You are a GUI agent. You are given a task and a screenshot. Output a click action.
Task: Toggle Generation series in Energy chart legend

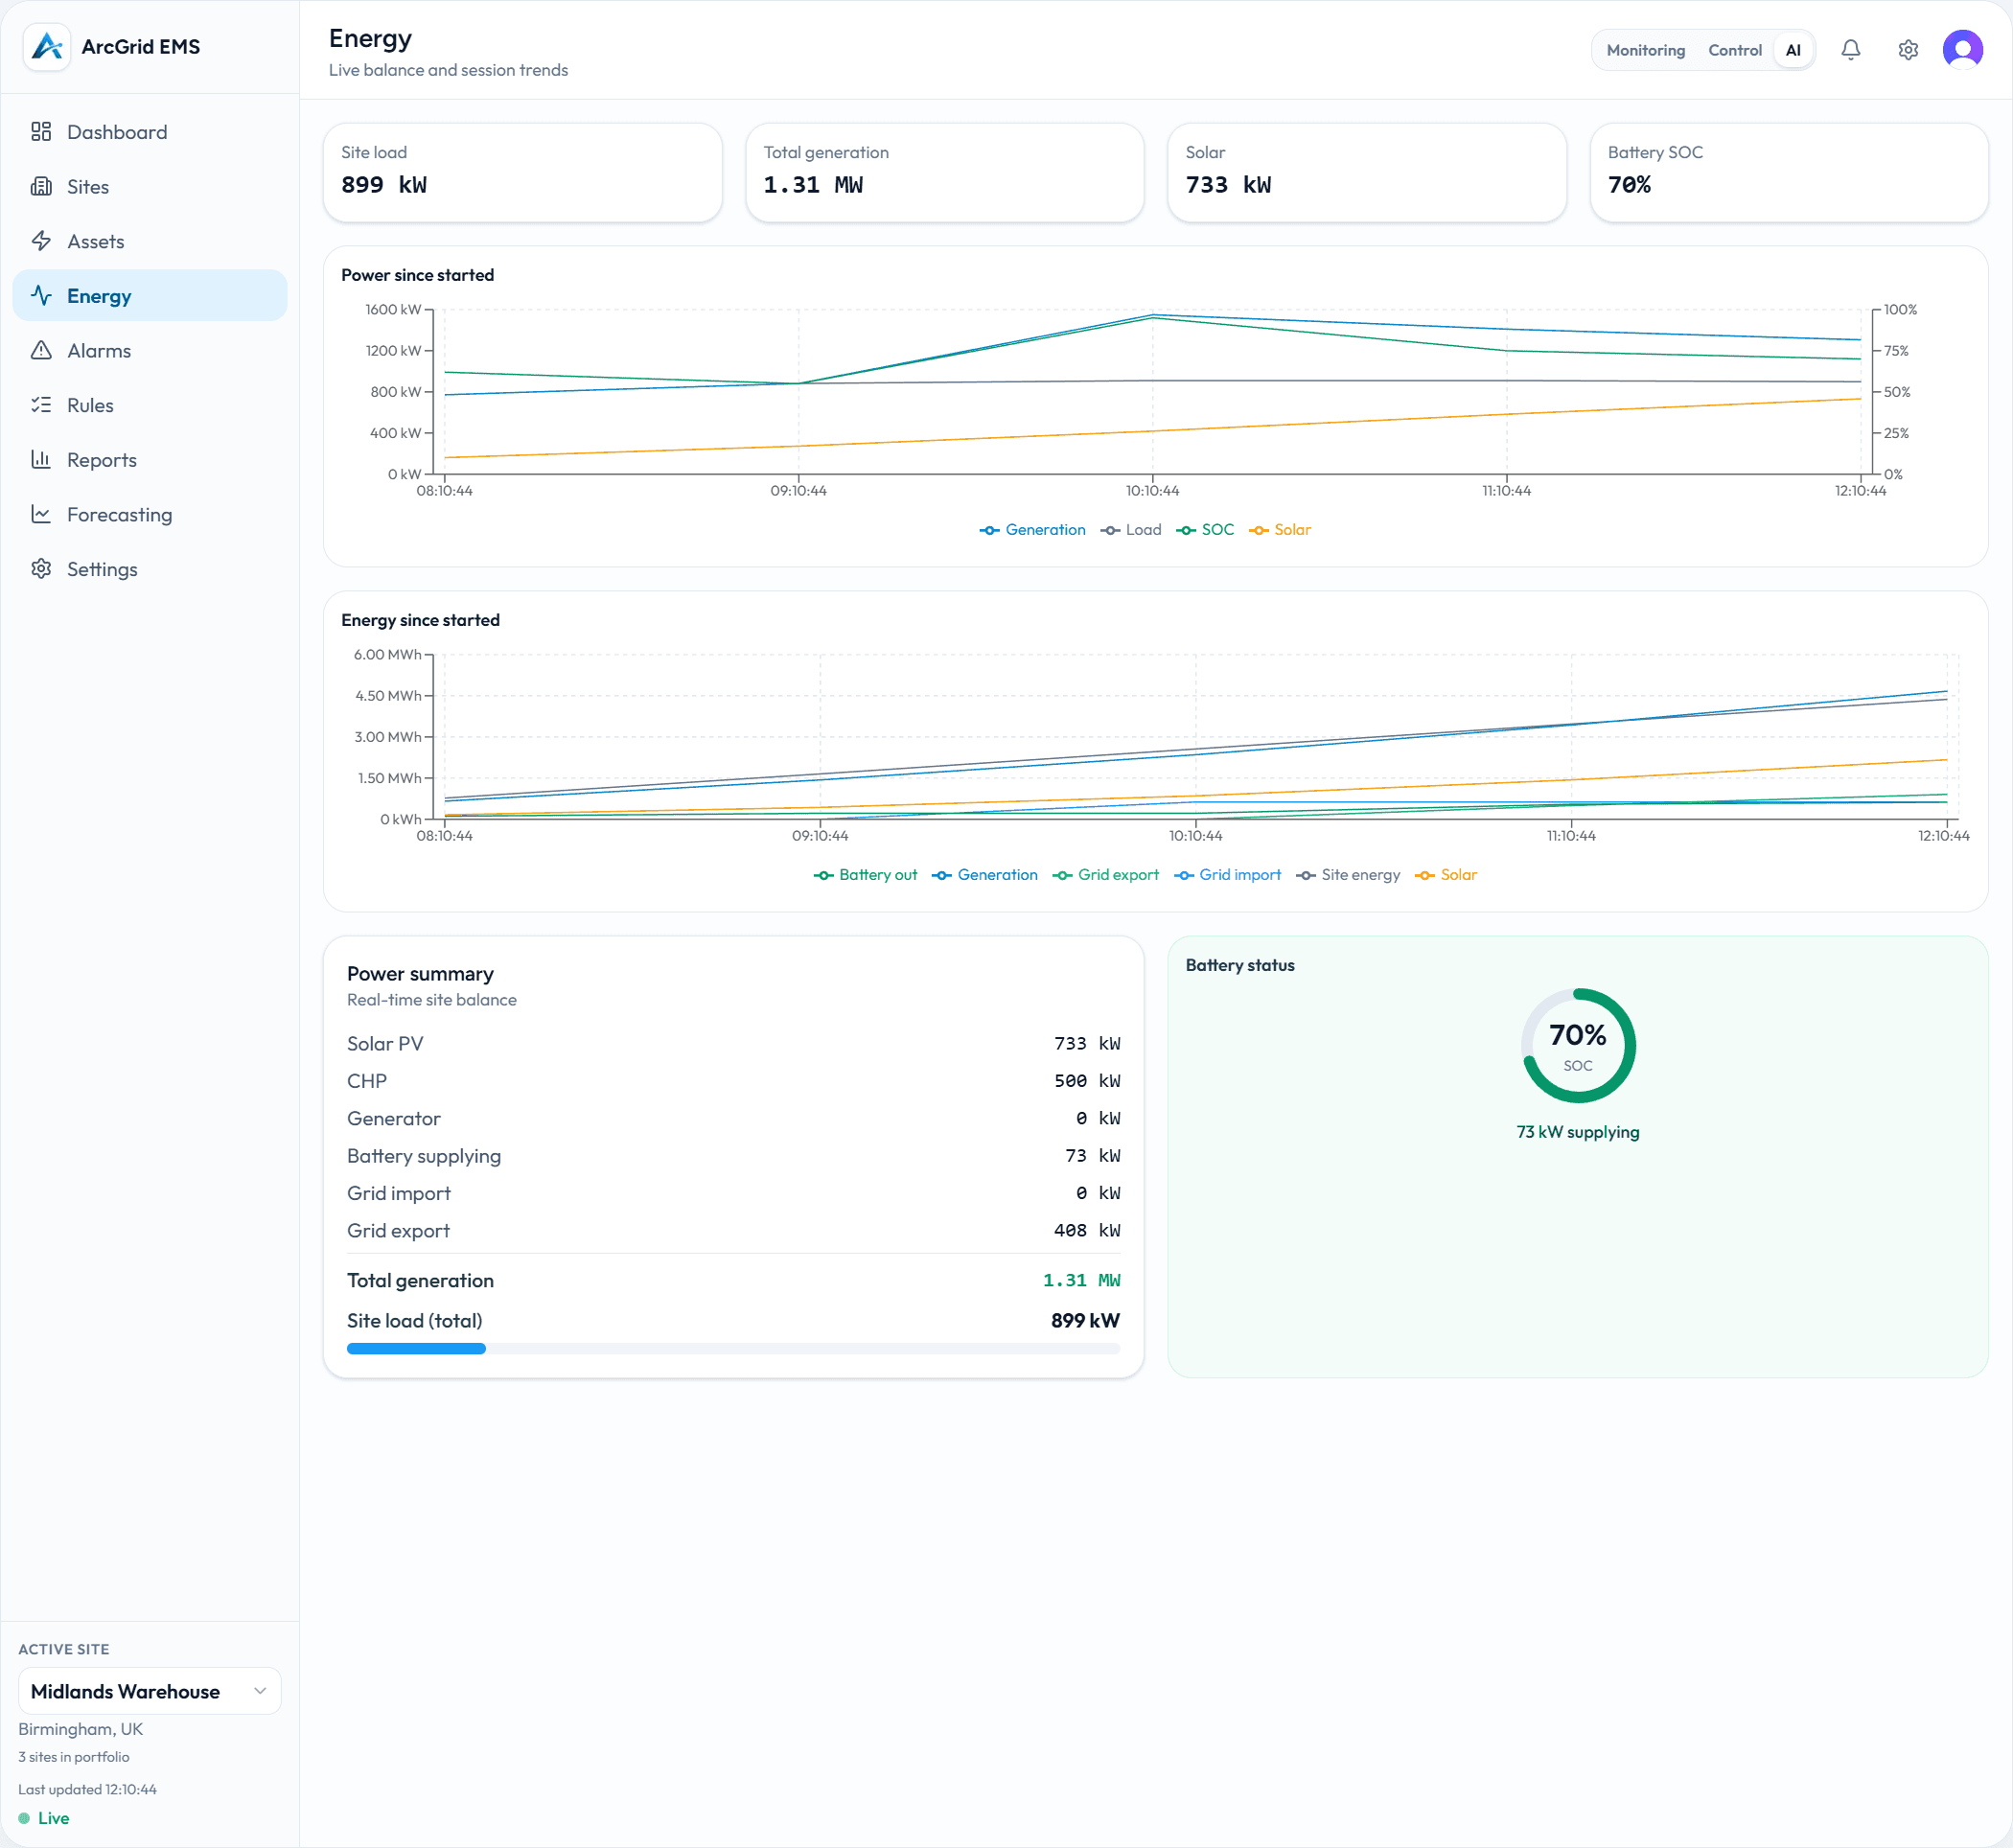point(985,875)
